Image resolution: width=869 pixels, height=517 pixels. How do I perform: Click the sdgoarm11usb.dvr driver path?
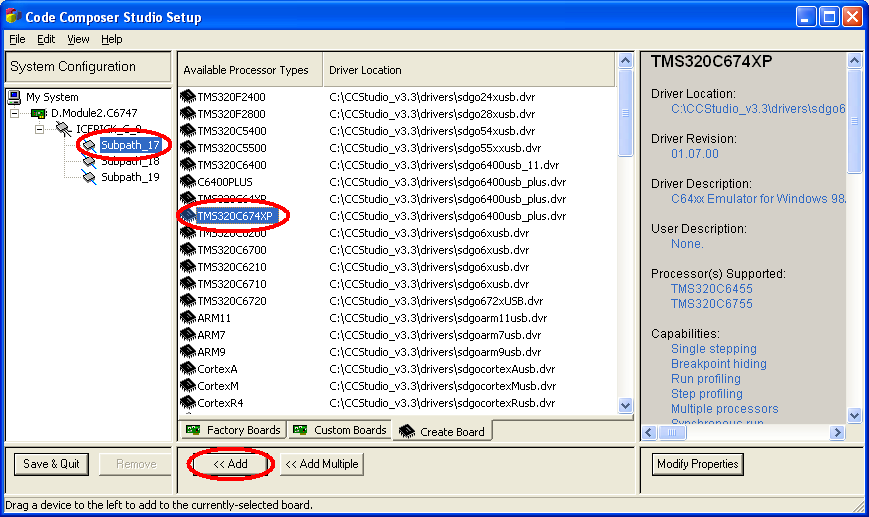438,318
